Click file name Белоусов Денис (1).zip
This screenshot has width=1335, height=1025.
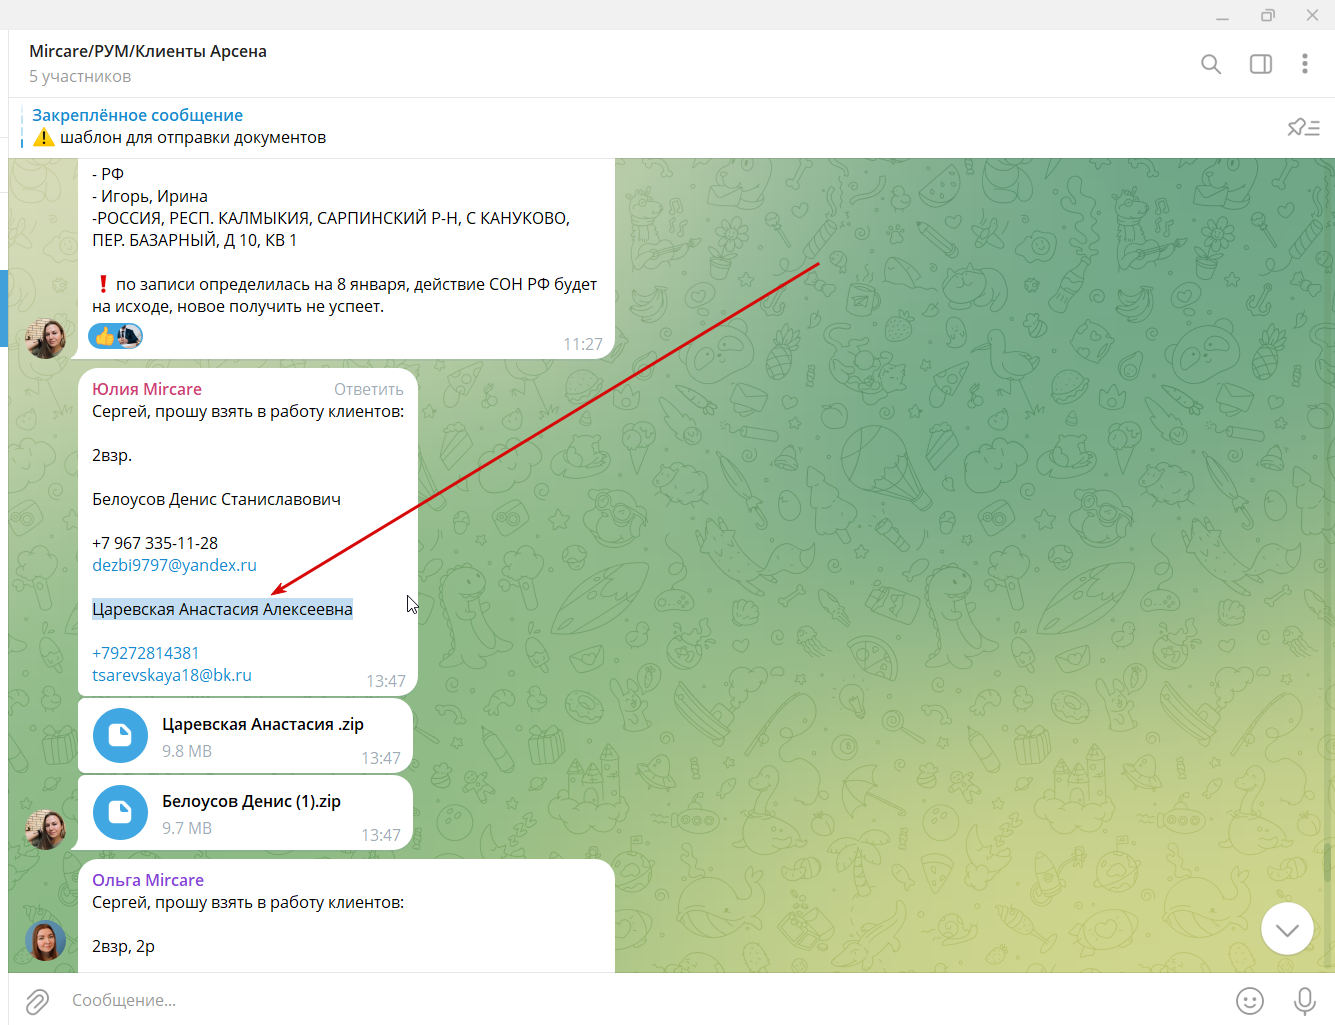[x=251, y=801]
